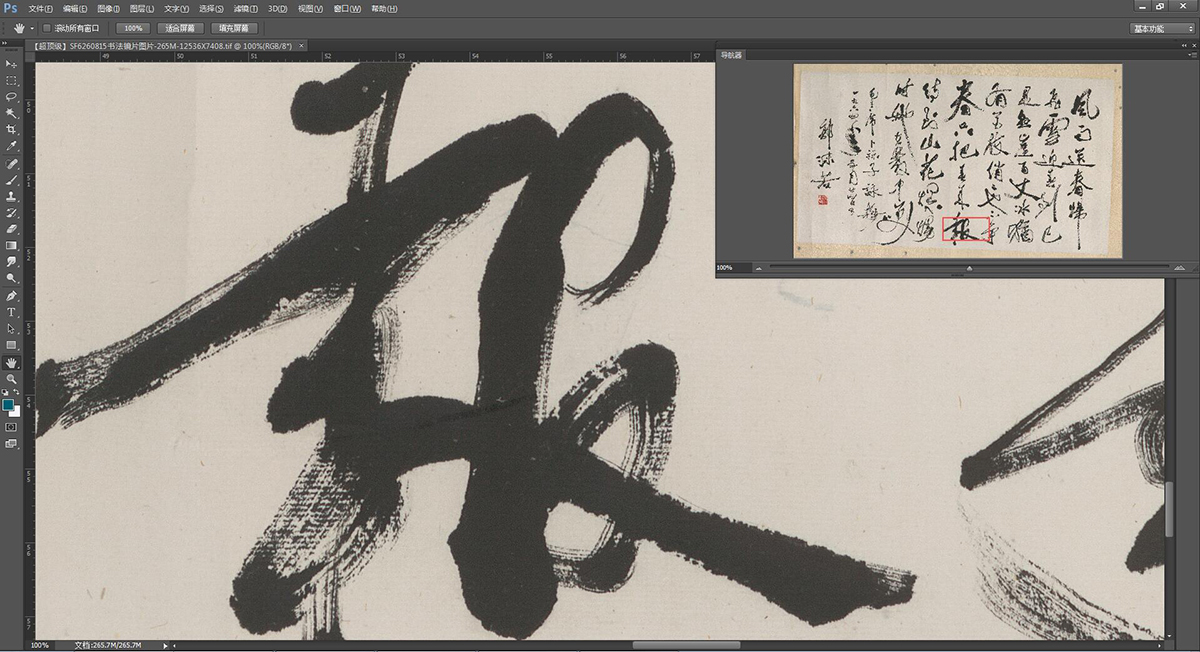This screenshot has width=1200, height=652.
Task: Select the Smudge tool
Action: point(11,262)
